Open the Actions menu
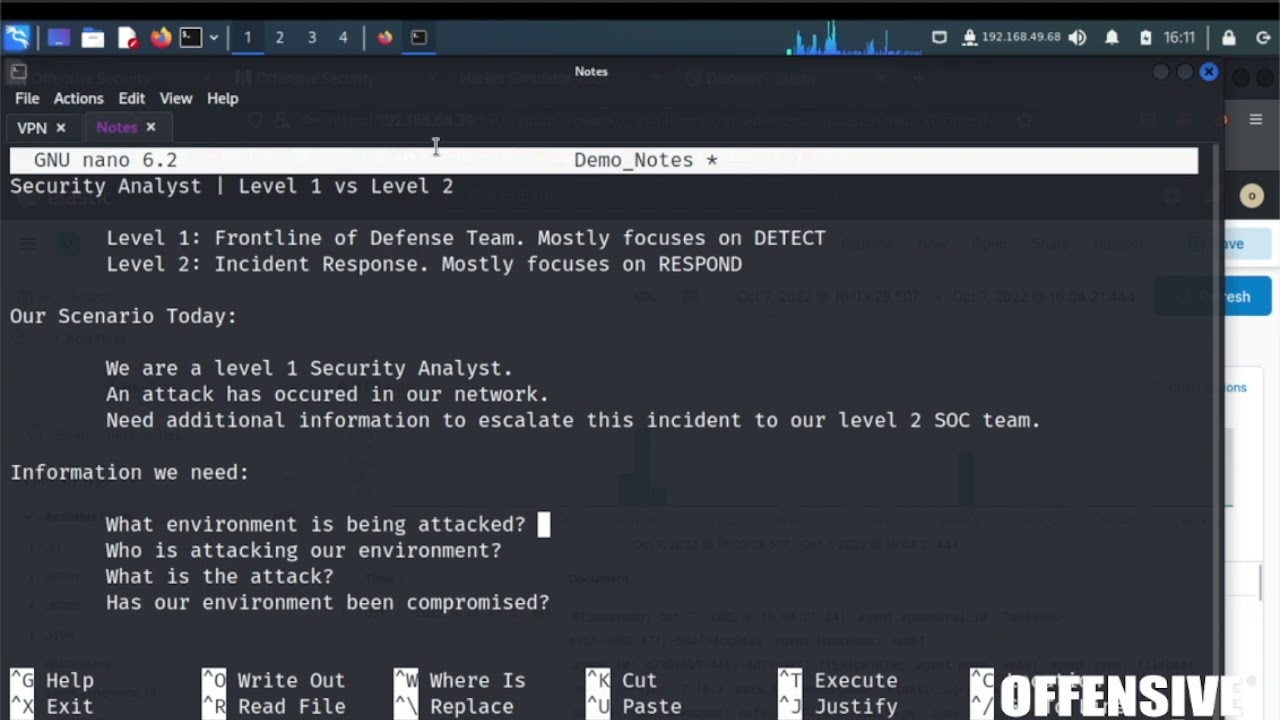Viewport: 1280px width, 720px height. coord(78,98)
